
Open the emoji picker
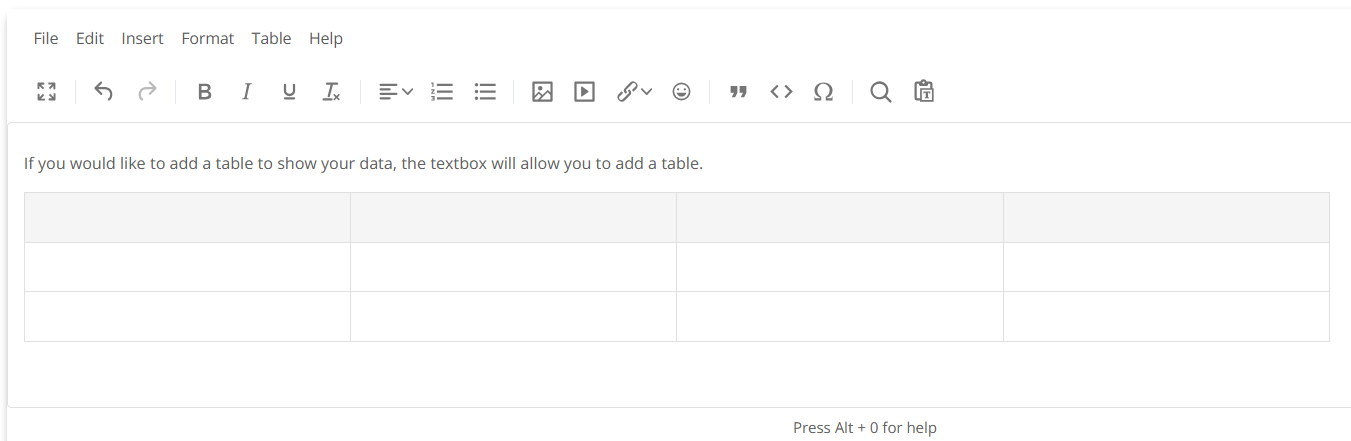(x=681, y=92)
